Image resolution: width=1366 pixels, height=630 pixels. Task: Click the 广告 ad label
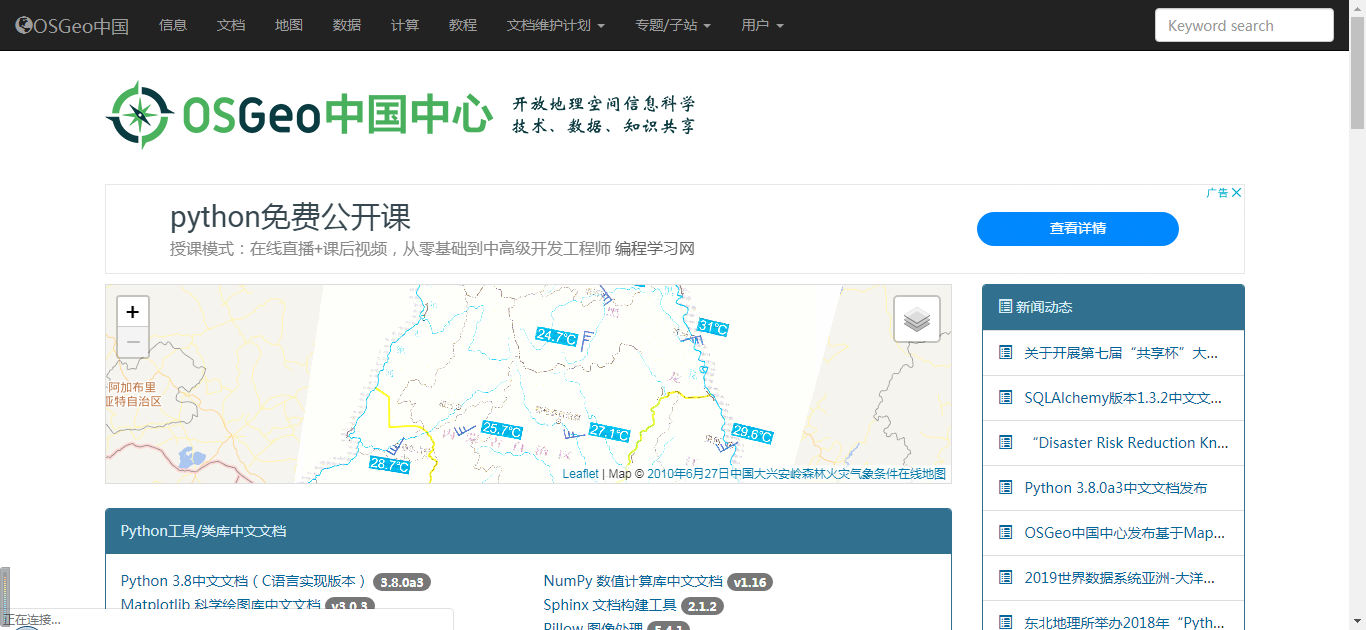pos(1216,193)
